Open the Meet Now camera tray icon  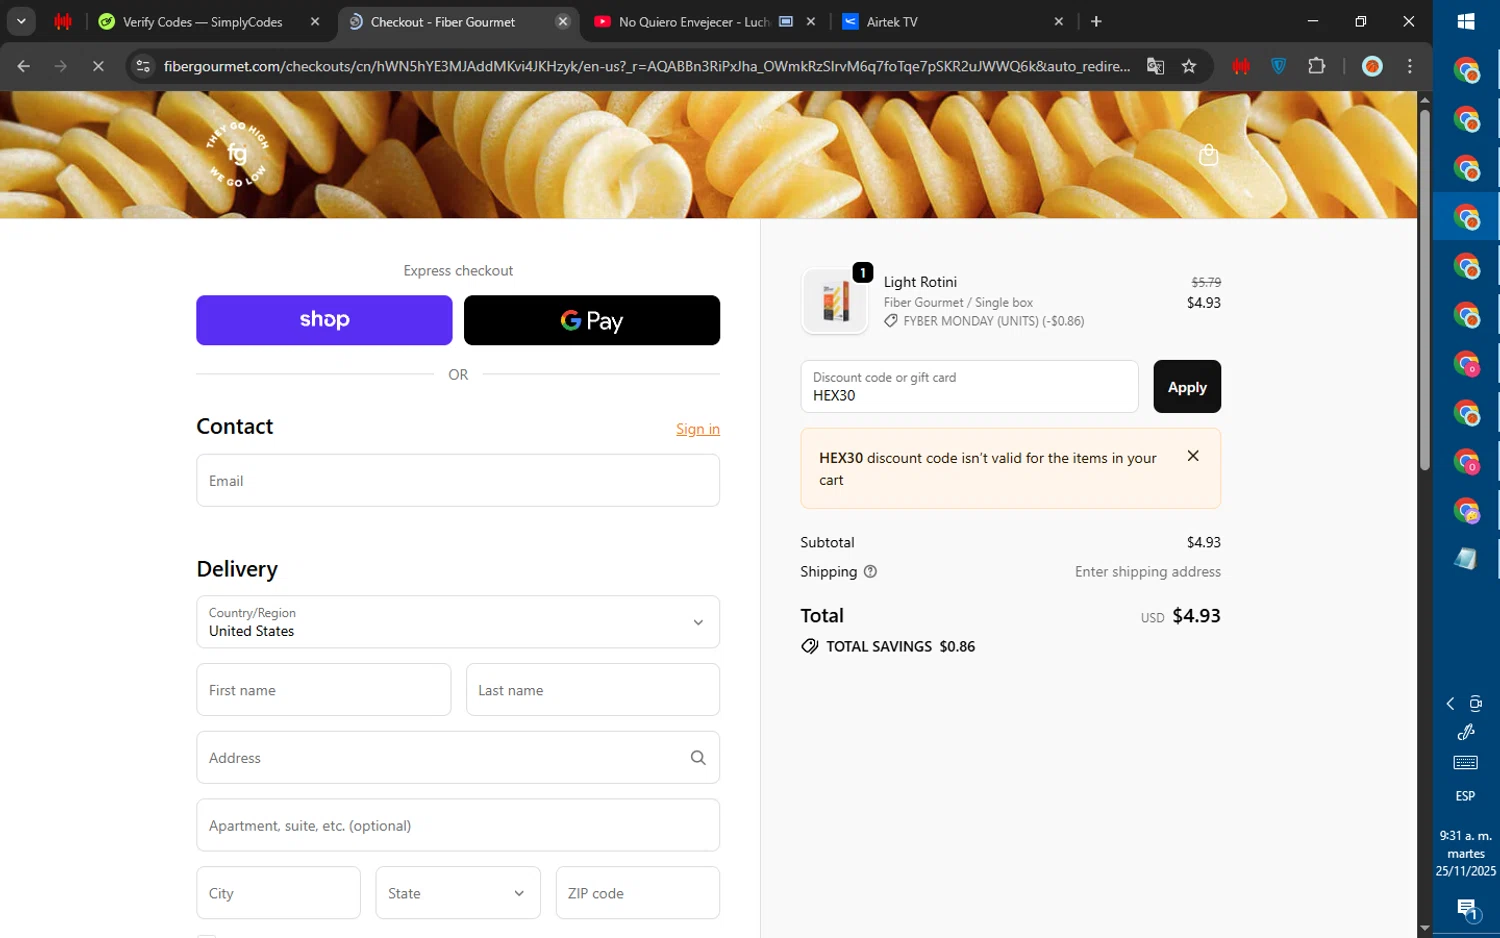pos(1476,704)
